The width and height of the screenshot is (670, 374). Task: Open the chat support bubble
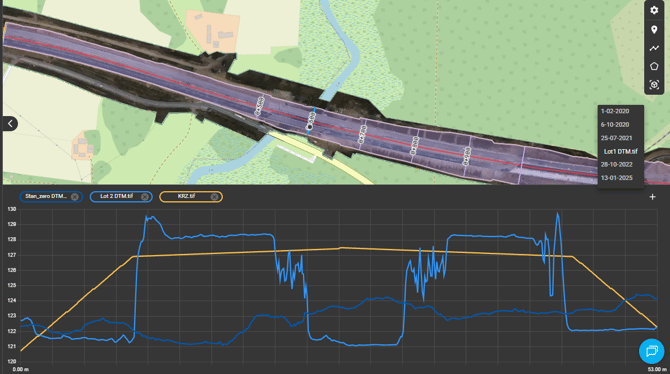click(651, 351)
